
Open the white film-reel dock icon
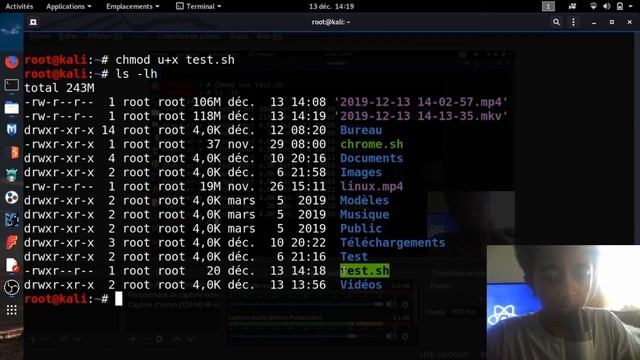pyautogui.click(x=11, y=198)
